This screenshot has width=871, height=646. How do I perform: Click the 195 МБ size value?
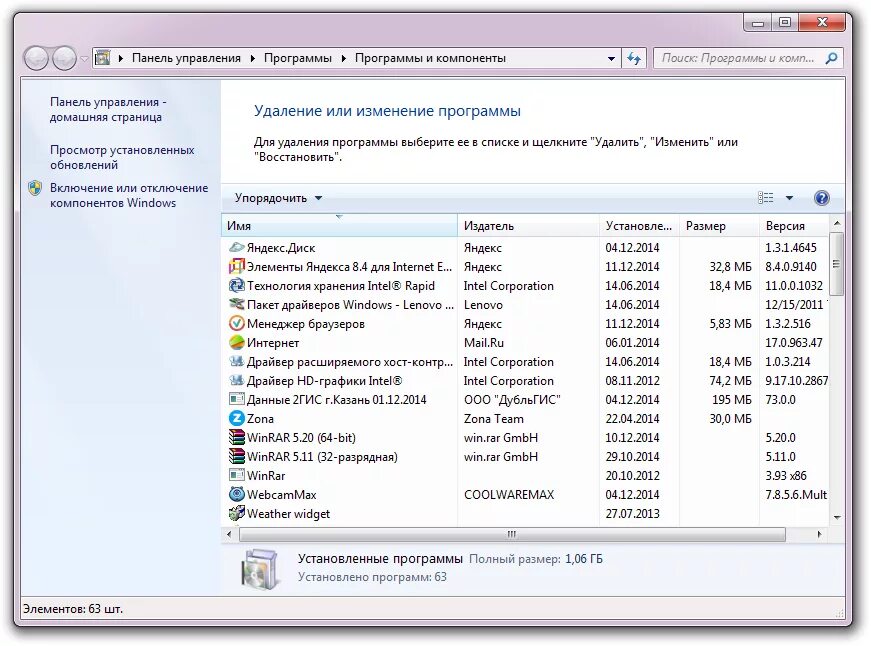coord(732,399)
